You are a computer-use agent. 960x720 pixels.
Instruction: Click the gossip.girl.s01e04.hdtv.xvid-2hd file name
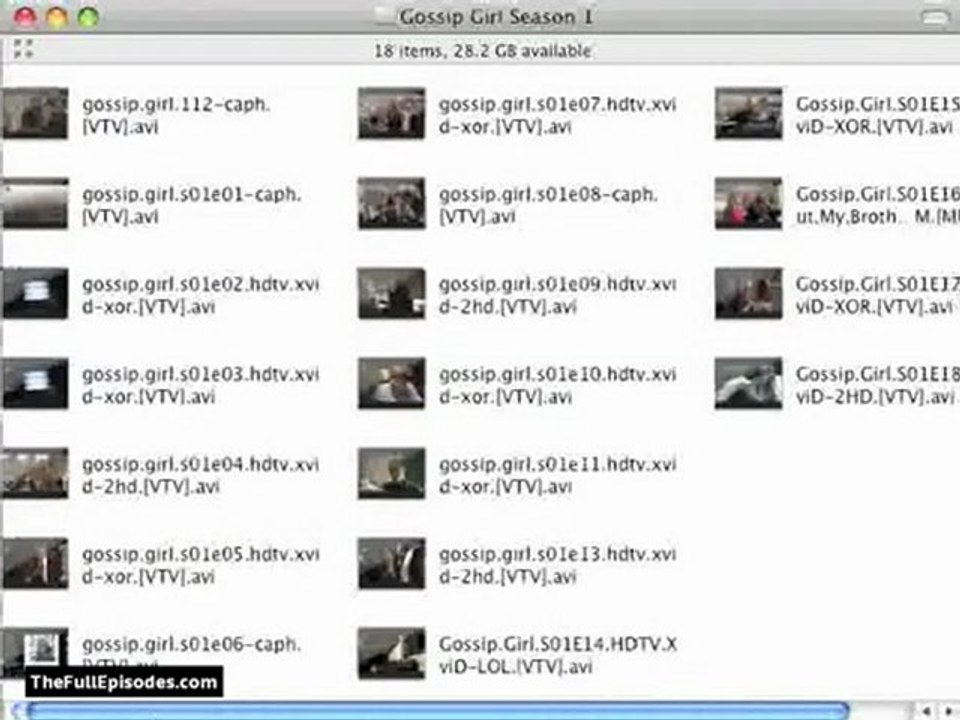[201, 475]
